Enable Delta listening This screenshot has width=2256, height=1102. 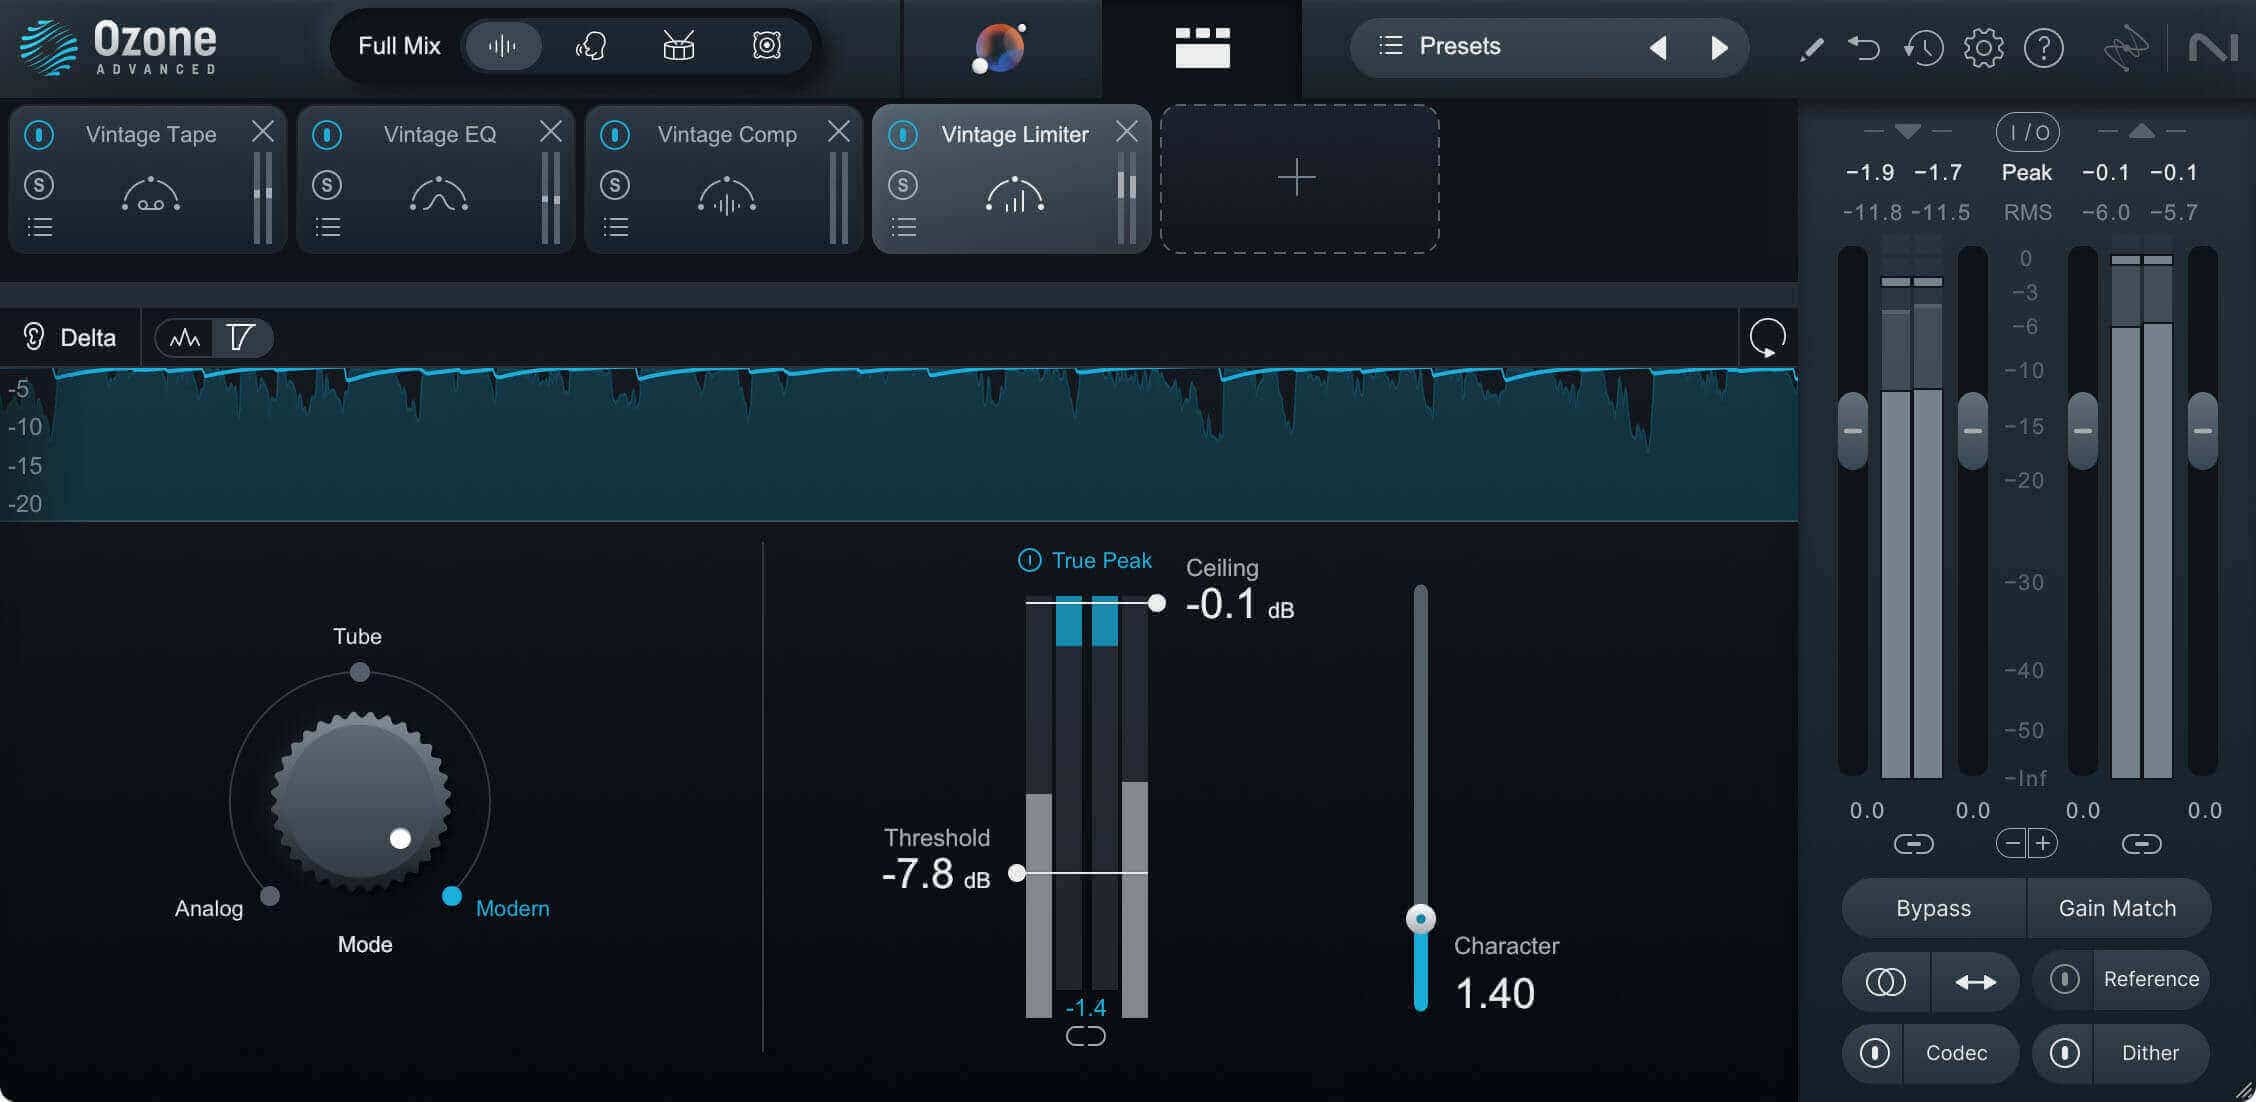(70, 337)
